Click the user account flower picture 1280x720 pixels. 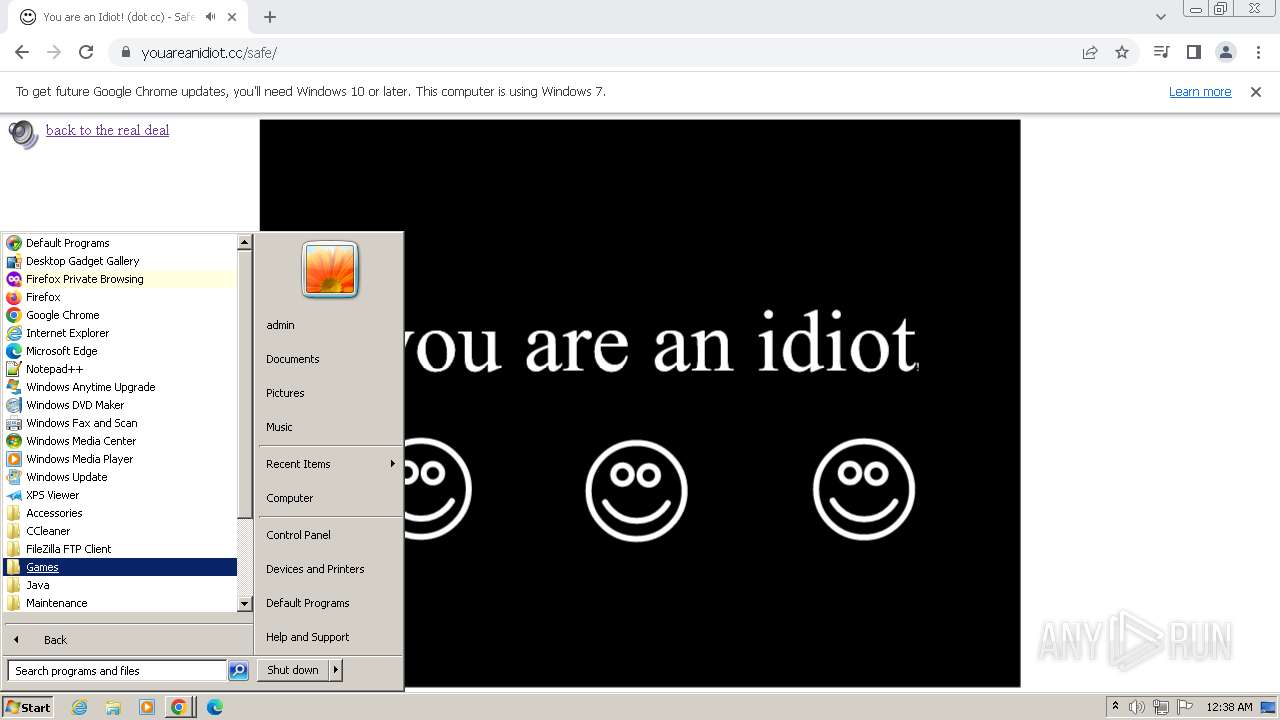330,270
